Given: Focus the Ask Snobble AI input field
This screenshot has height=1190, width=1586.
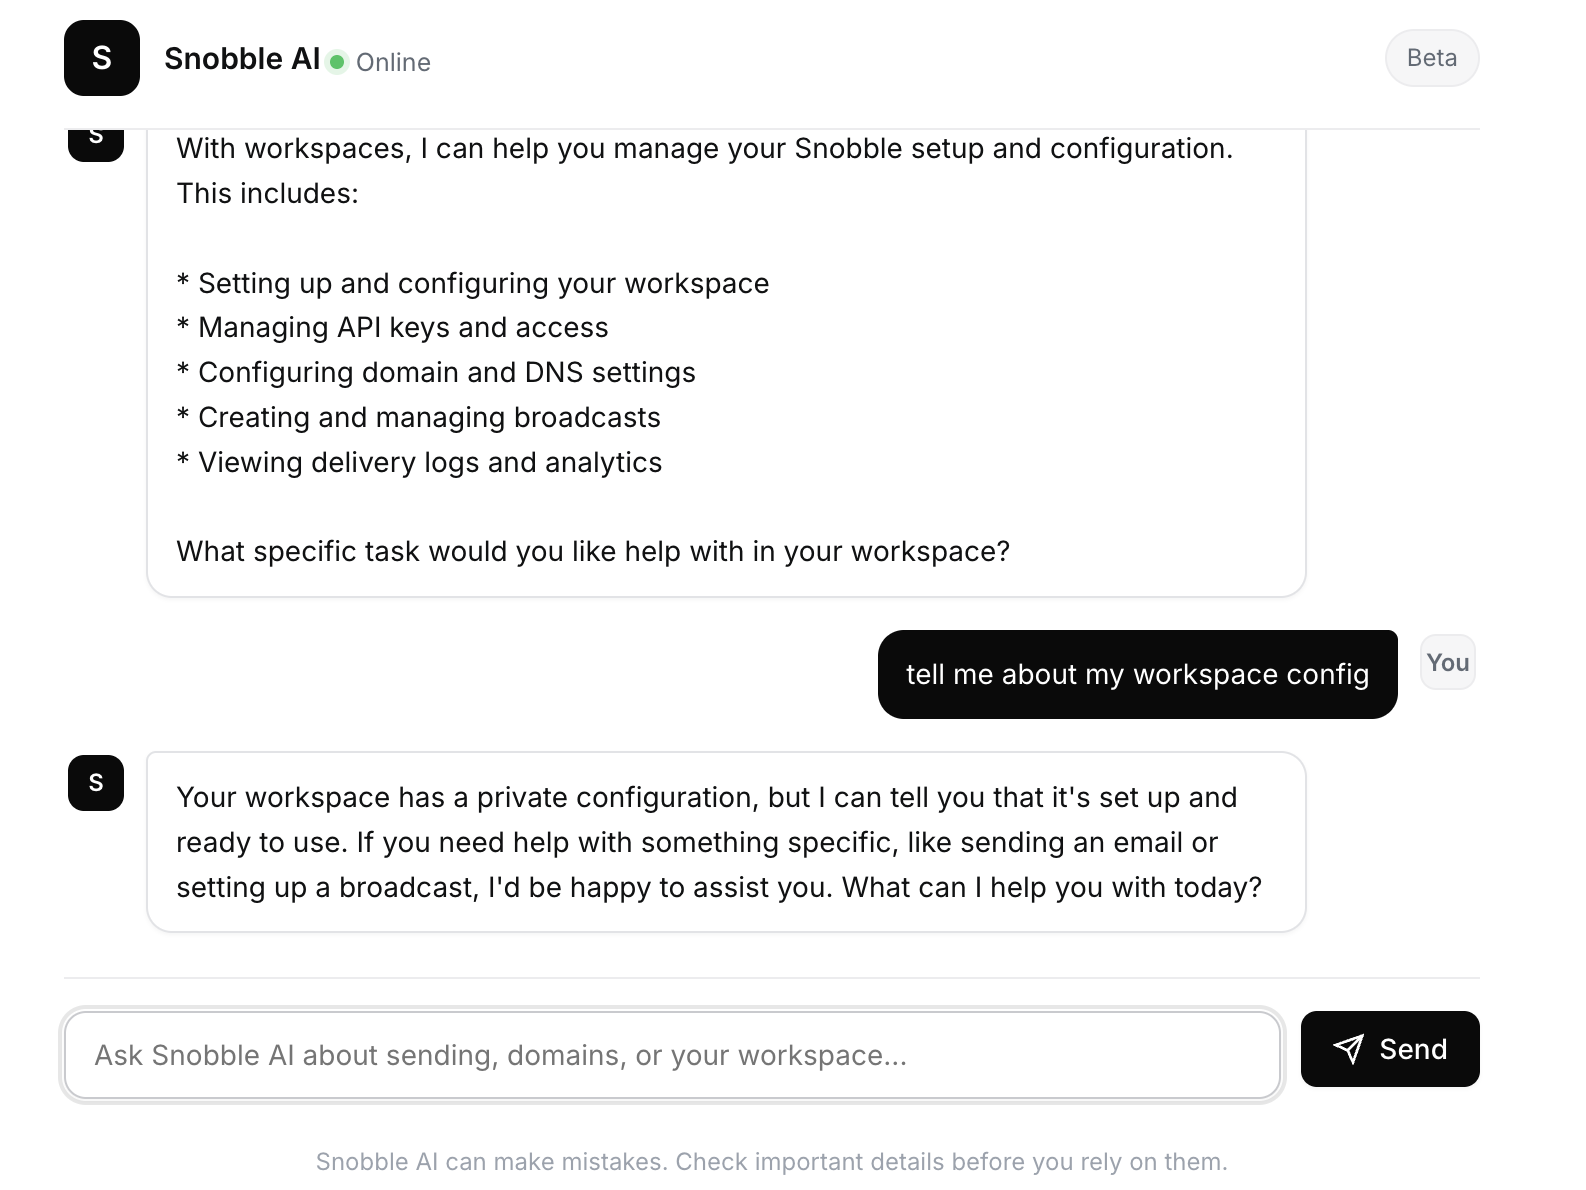Looking at the screenshot, I should (x=672, y=1055).
